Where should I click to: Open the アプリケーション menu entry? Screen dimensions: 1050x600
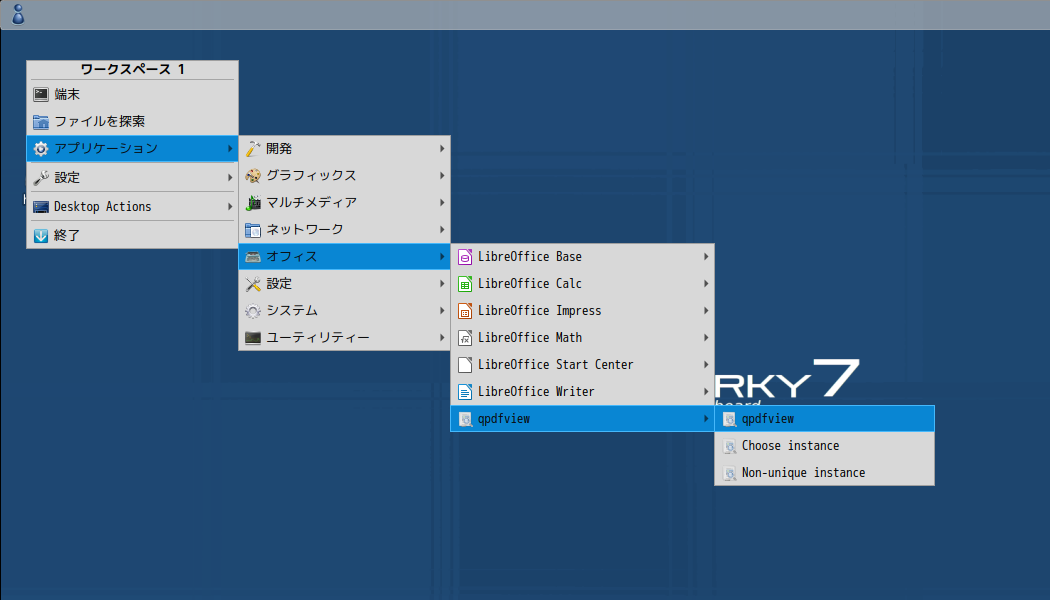(133, 149)
